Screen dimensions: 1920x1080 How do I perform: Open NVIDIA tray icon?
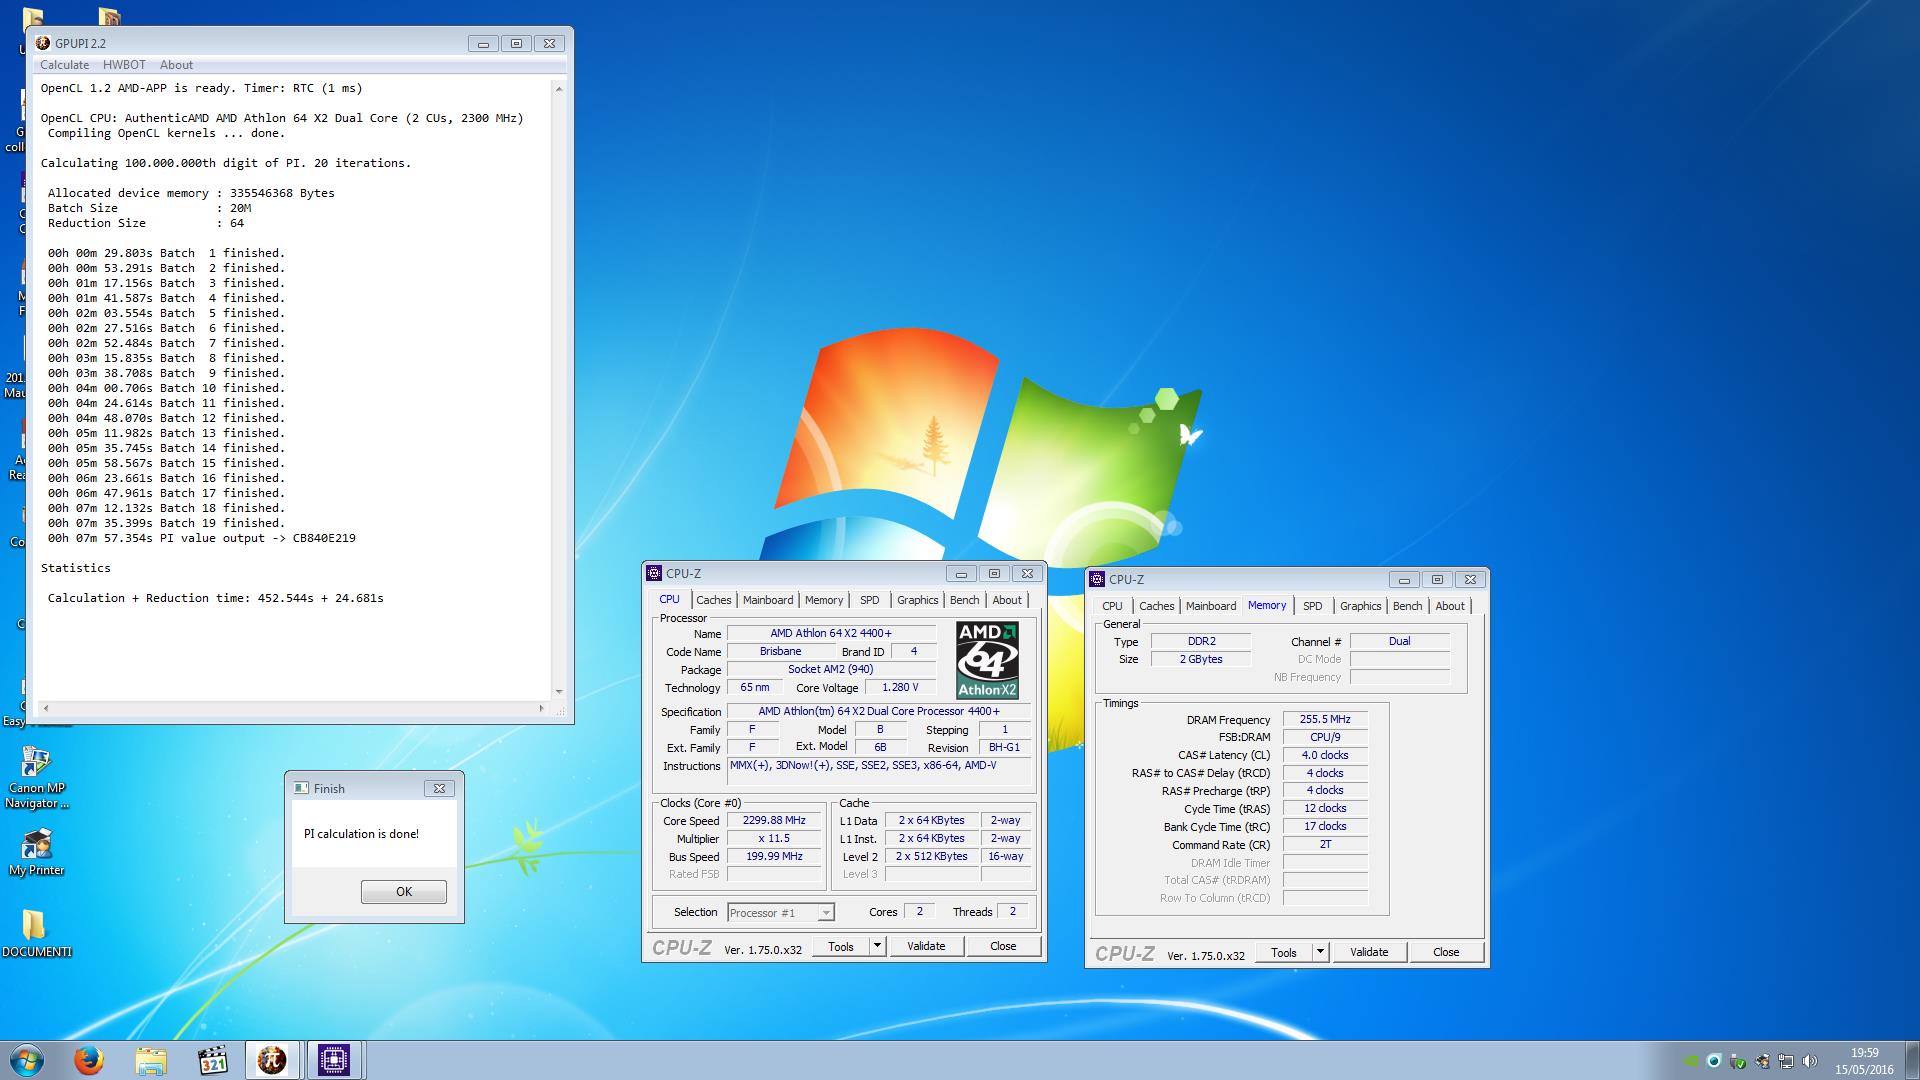pos(1691,1061)
